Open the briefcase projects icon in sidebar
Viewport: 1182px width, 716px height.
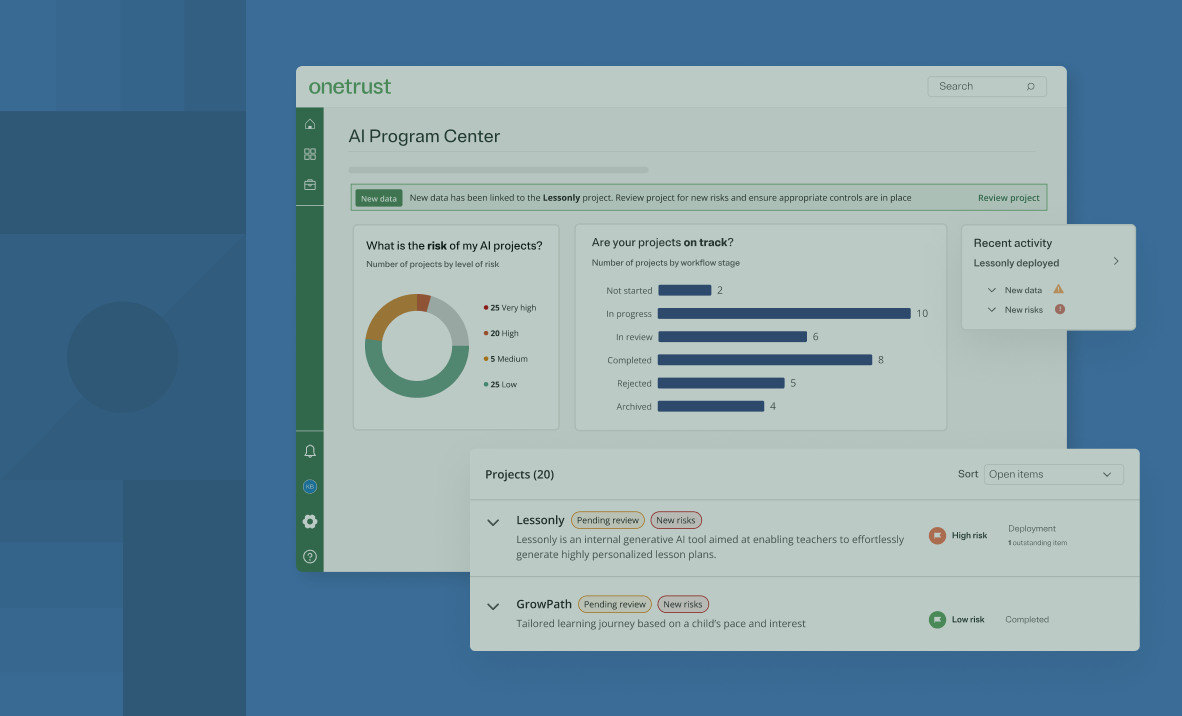pyautogui.click(x=310, y=184)
